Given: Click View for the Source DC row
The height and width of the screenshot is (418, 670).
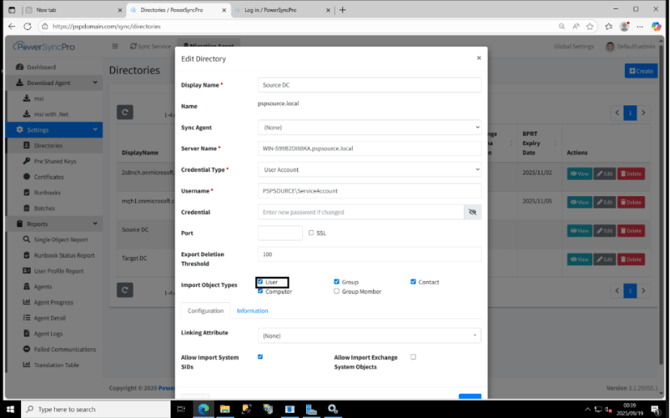Looking at the screenshot, I should pyautogui.click(x=579, y=231).
